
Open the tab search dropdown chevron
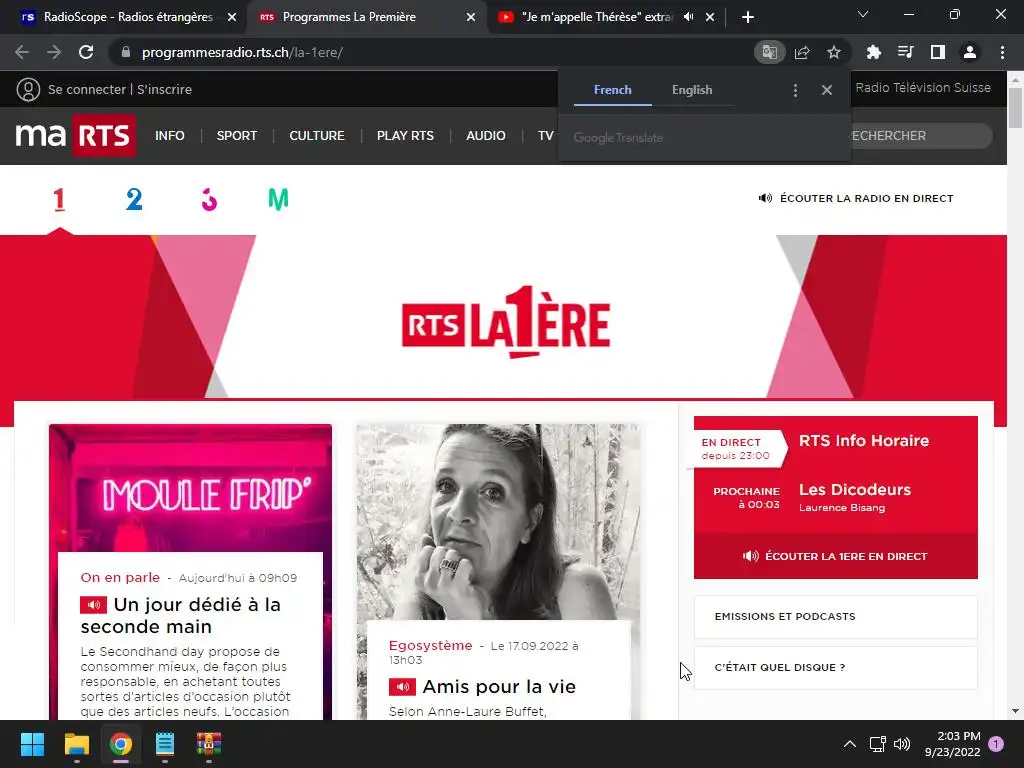[863, 14]
